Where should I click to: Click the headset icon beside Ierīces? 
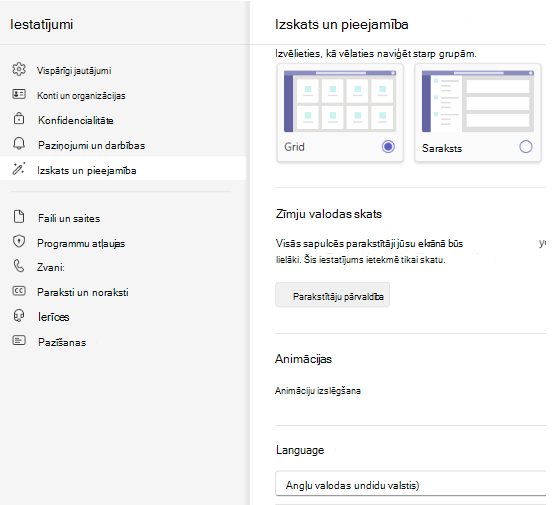(x=19, y=316)
